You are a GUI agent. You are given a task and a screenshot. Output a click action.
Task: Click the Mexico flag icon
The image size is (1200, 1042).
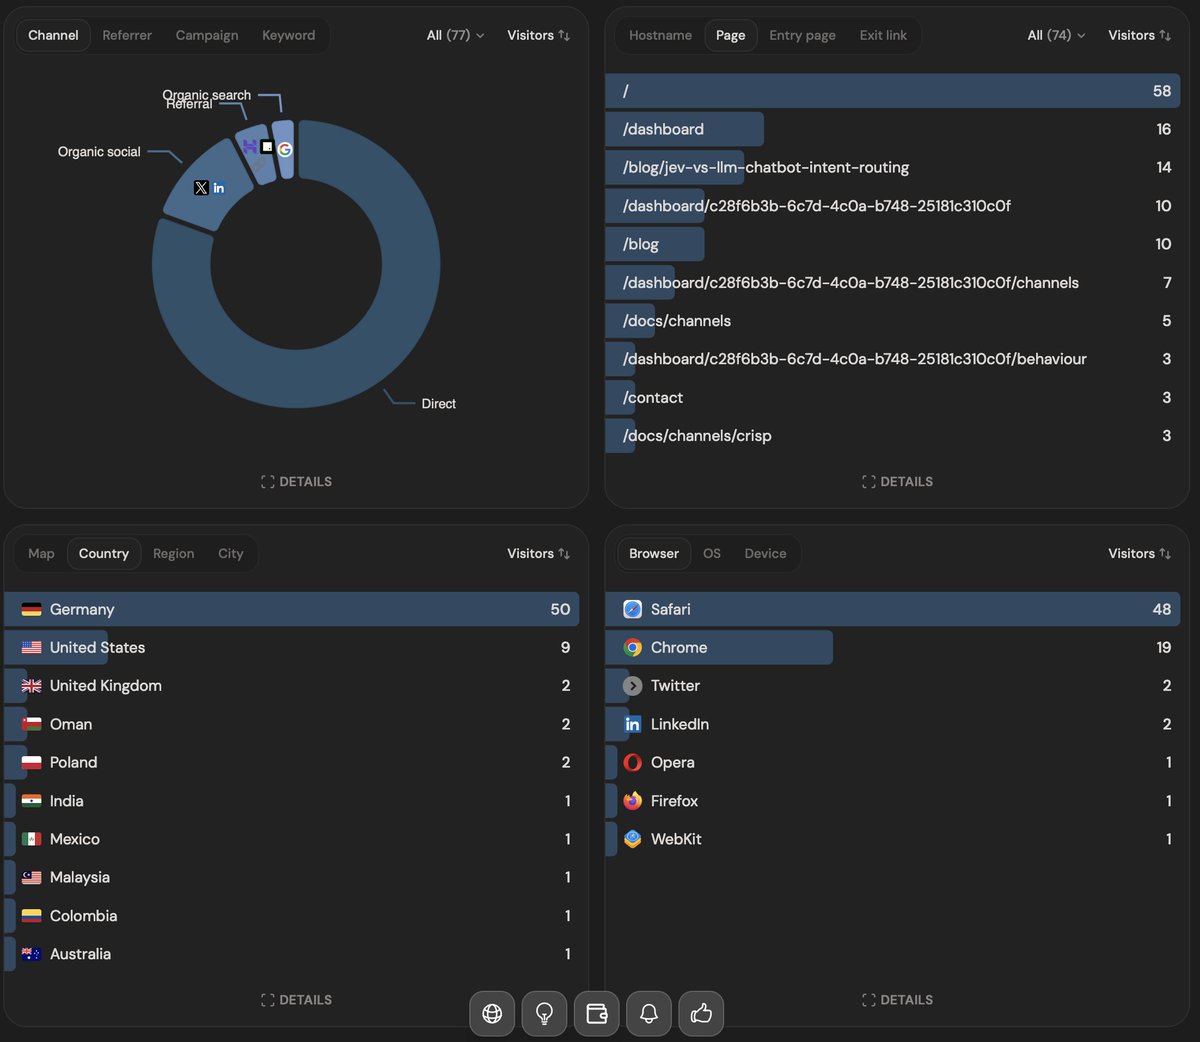[x=32, y=839]
